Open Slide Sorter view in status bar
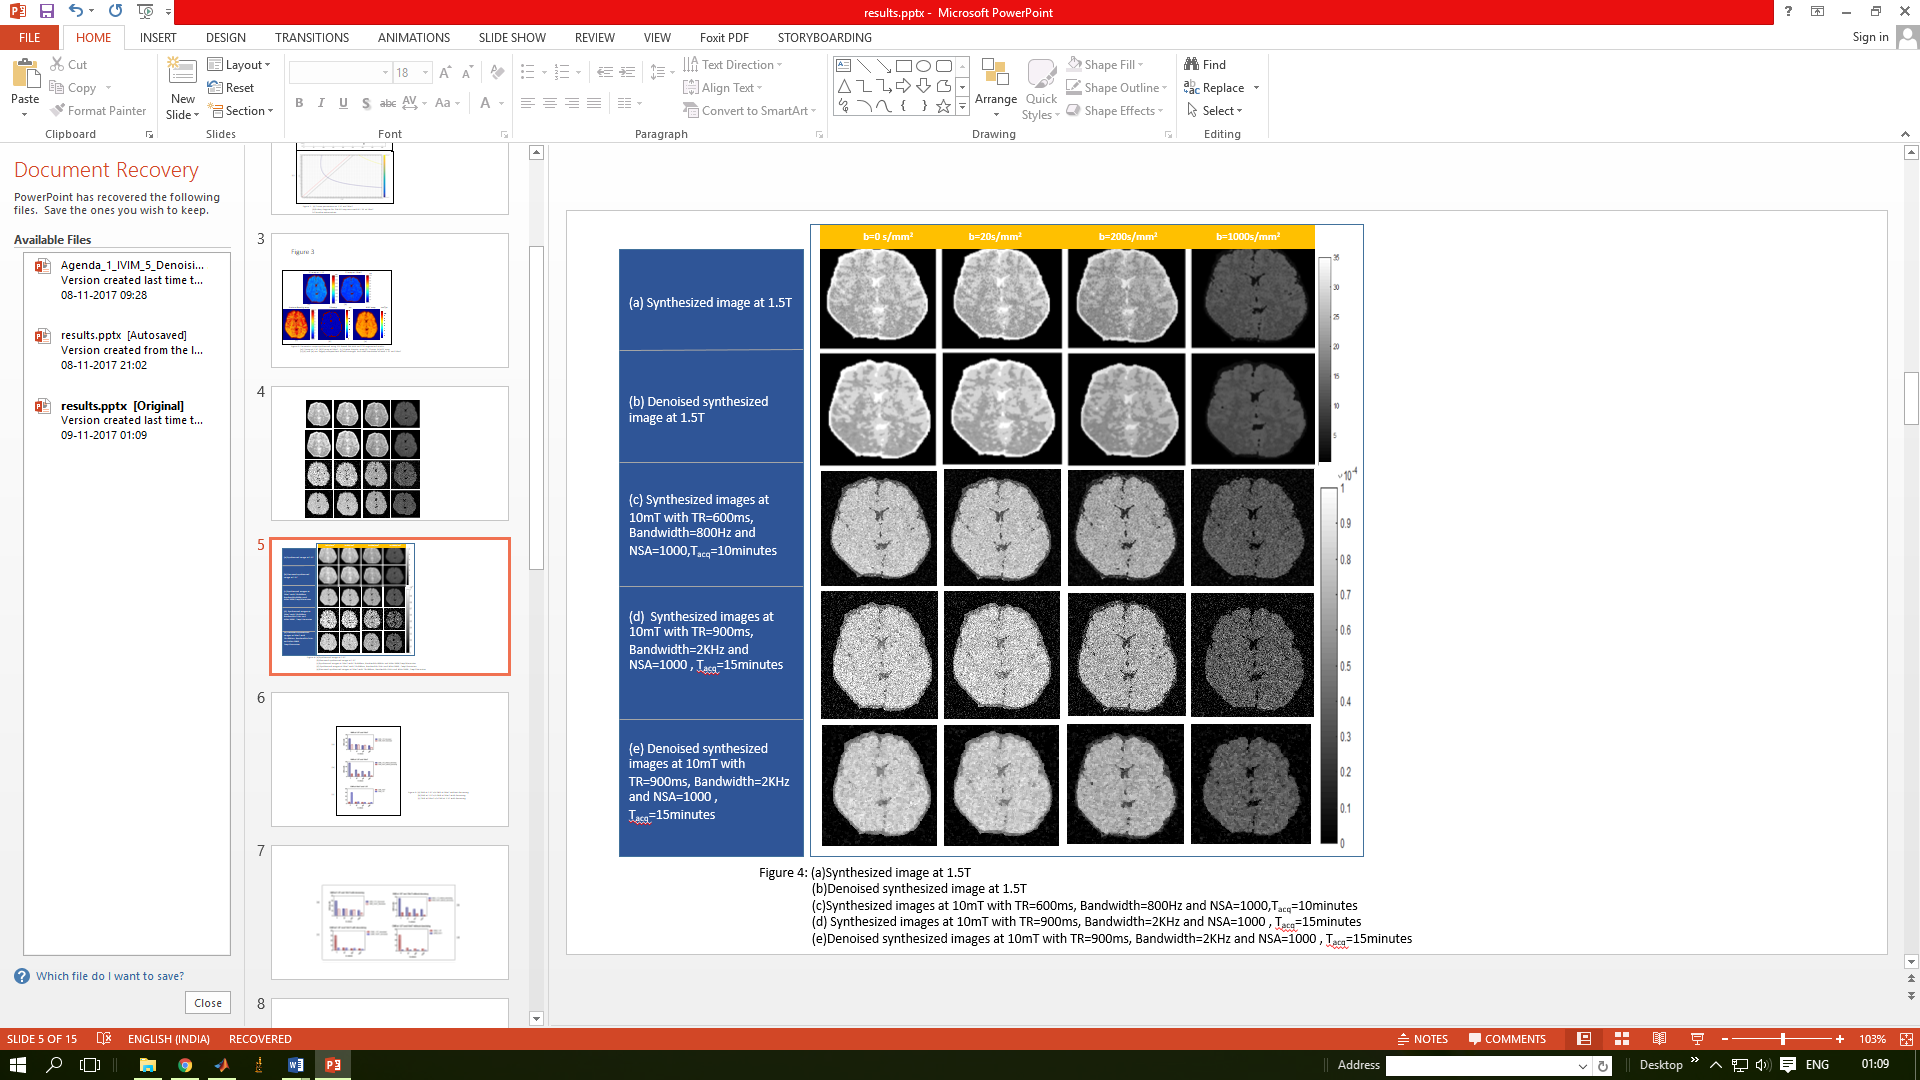Viewport: 1920px width, 1080px height. click(1622, 1039)
